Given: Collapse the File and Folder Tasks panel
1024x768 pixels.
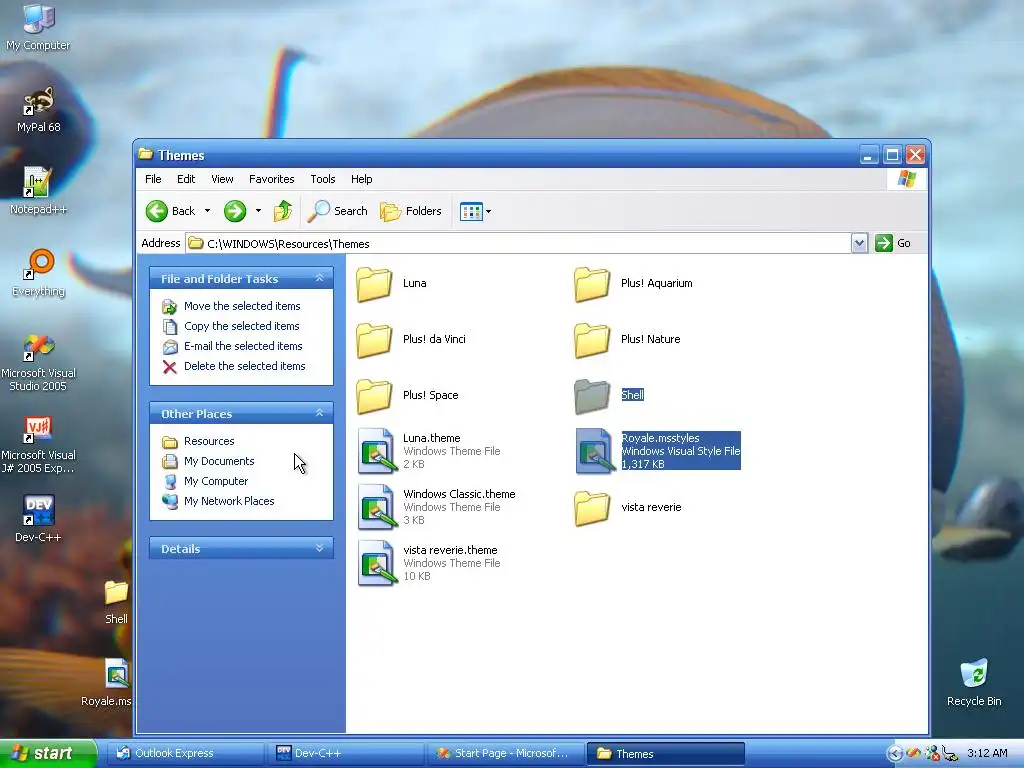Looking at the screenshot, I should point(319,278).
